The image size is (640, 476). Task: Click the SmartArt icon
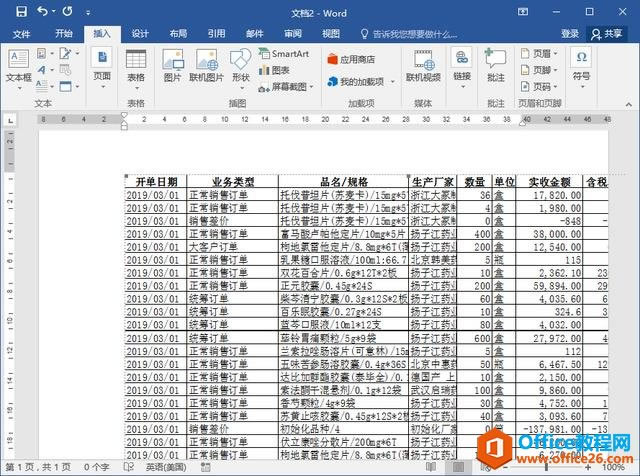284,53
